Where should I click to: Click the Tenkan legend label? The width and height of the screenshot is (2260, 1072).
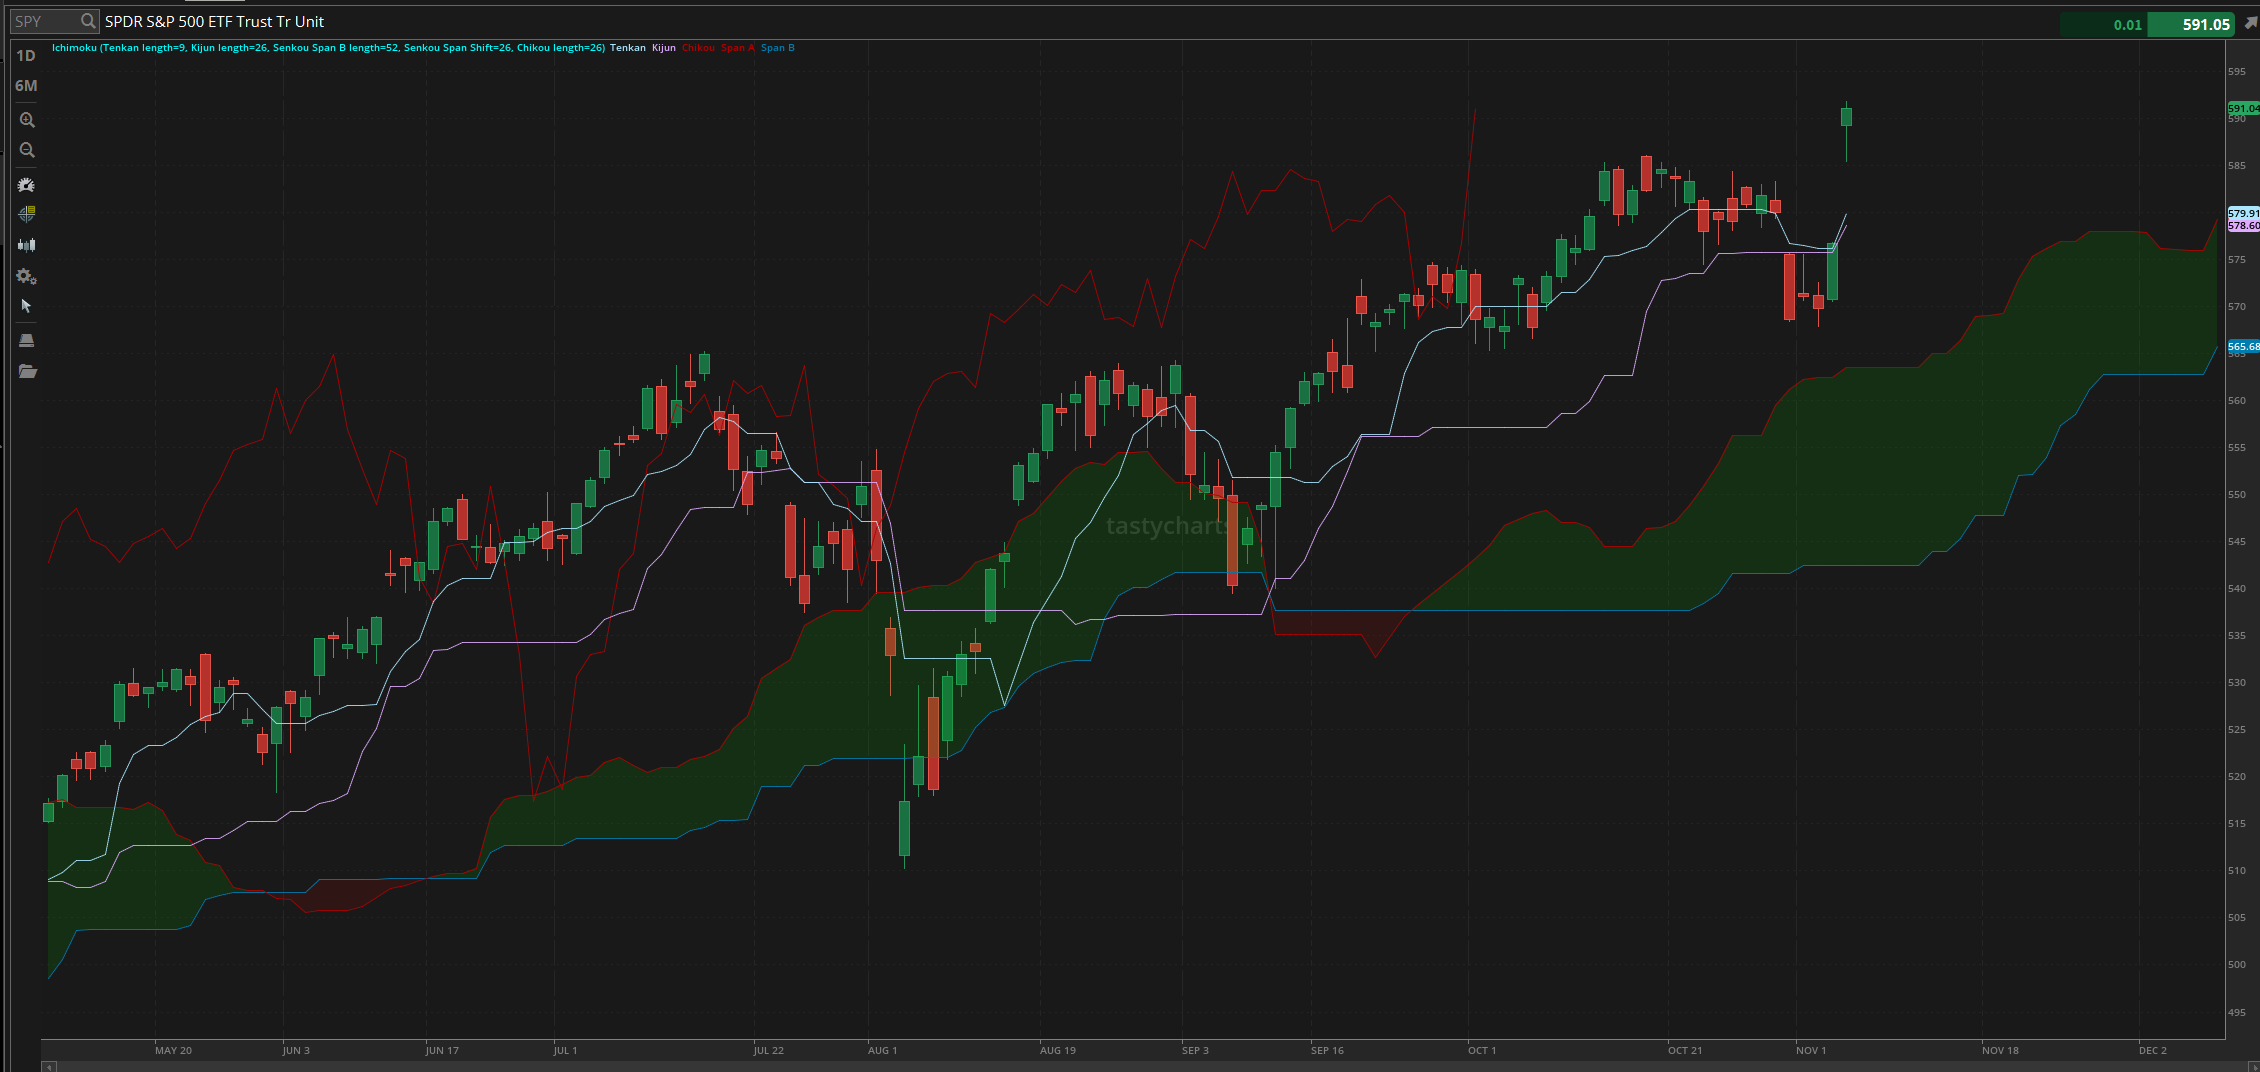click(628, 48)
